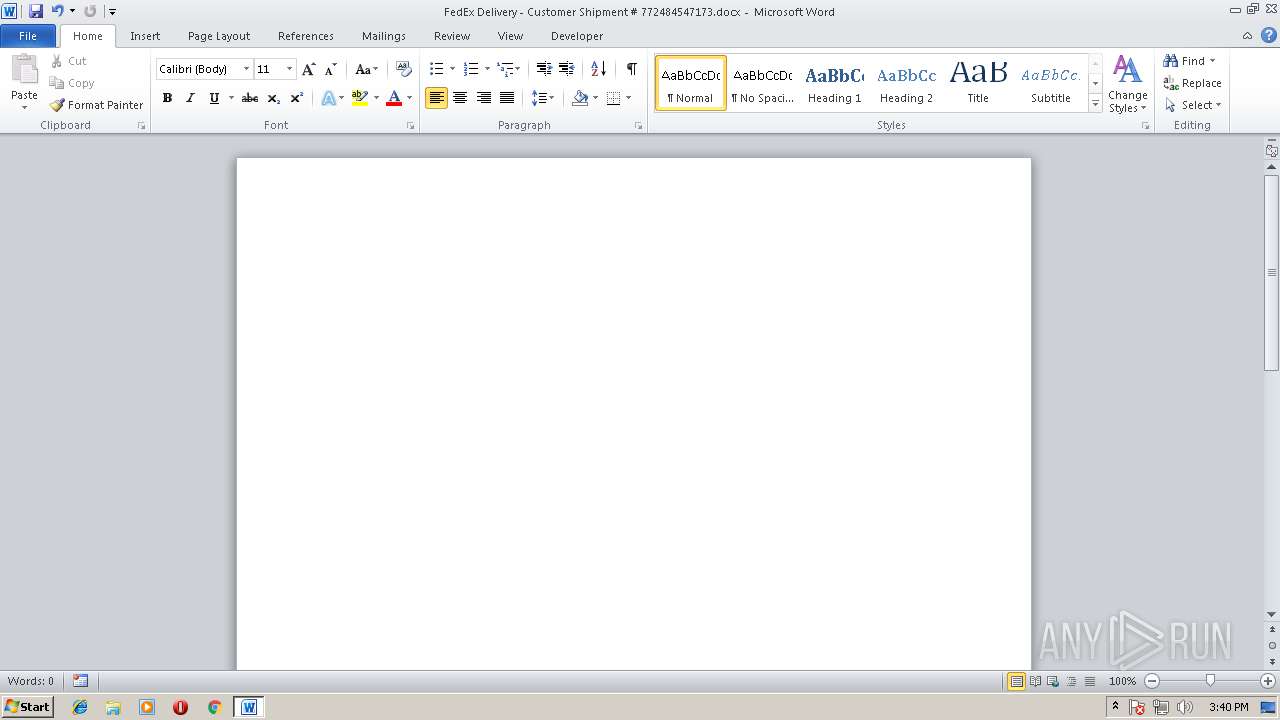Center align the paragraph
1280x720 pixels.
click(x=460, y=98)
